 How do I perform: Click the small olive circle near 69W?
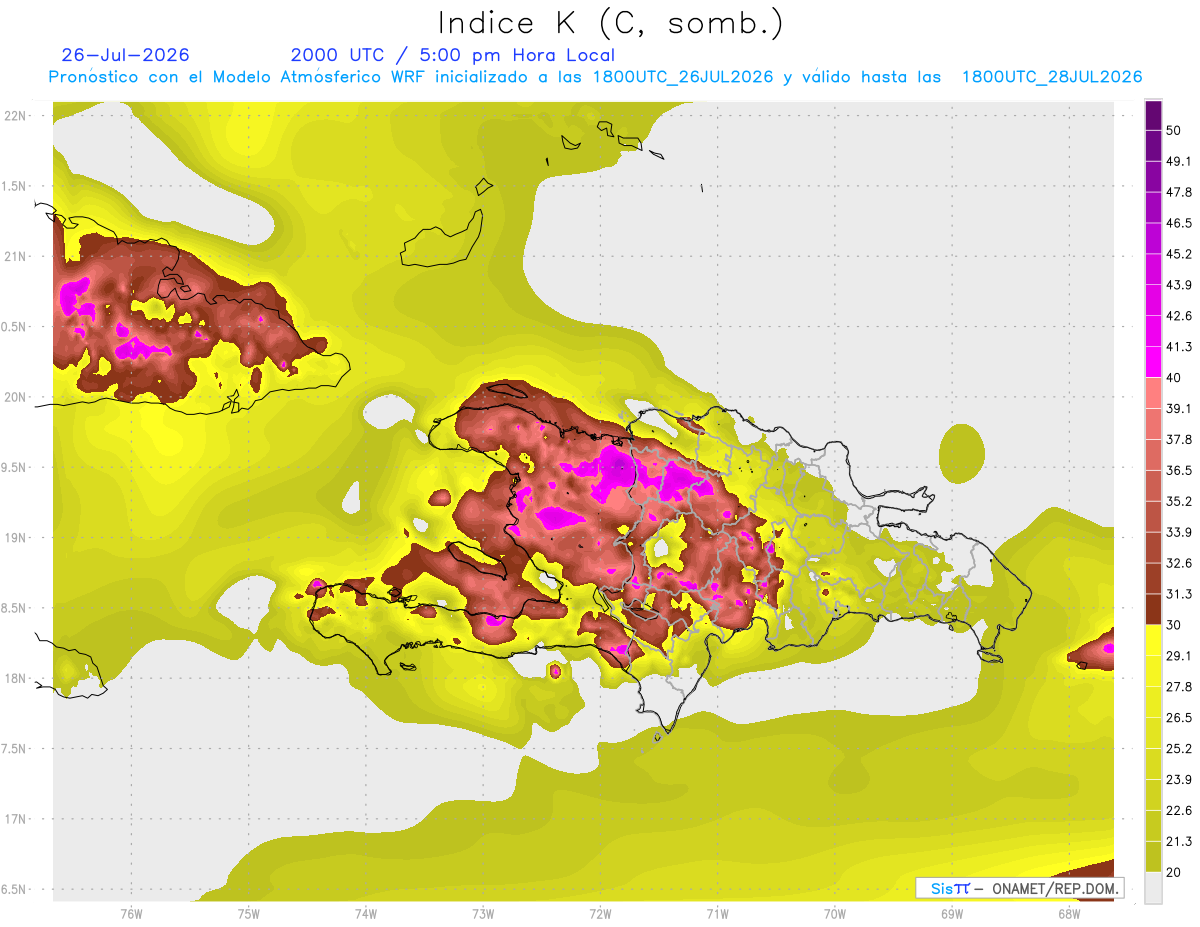click(x=962, y=452)
